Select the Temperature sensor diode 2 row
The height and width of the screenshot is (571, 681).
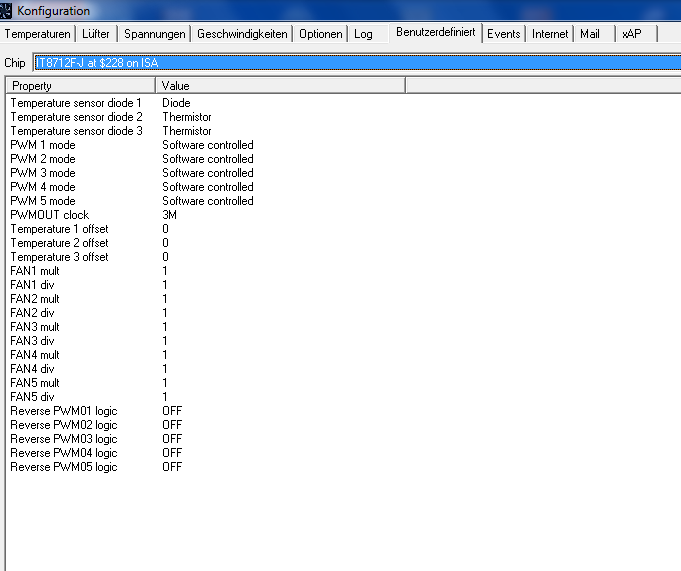(x=76, y=117)
